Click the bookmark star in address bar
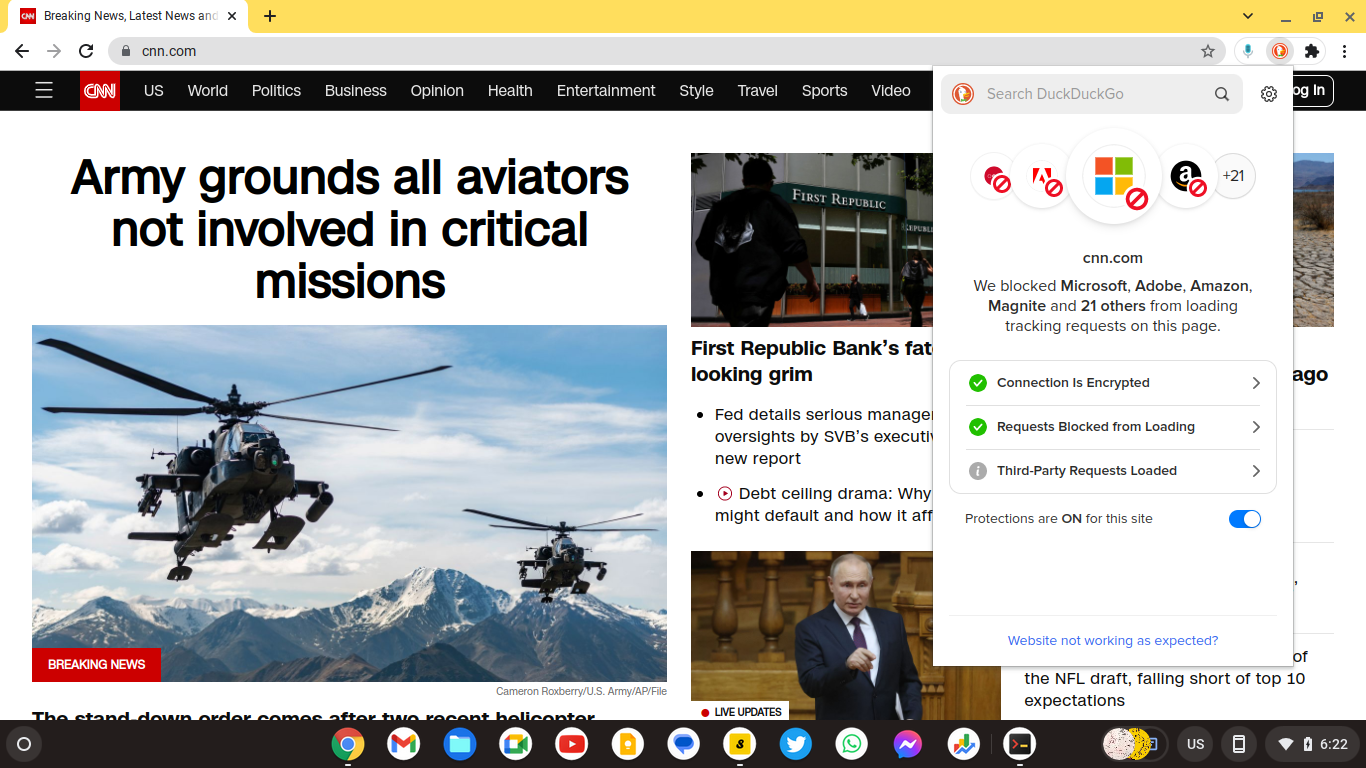 click(1208, 50)
